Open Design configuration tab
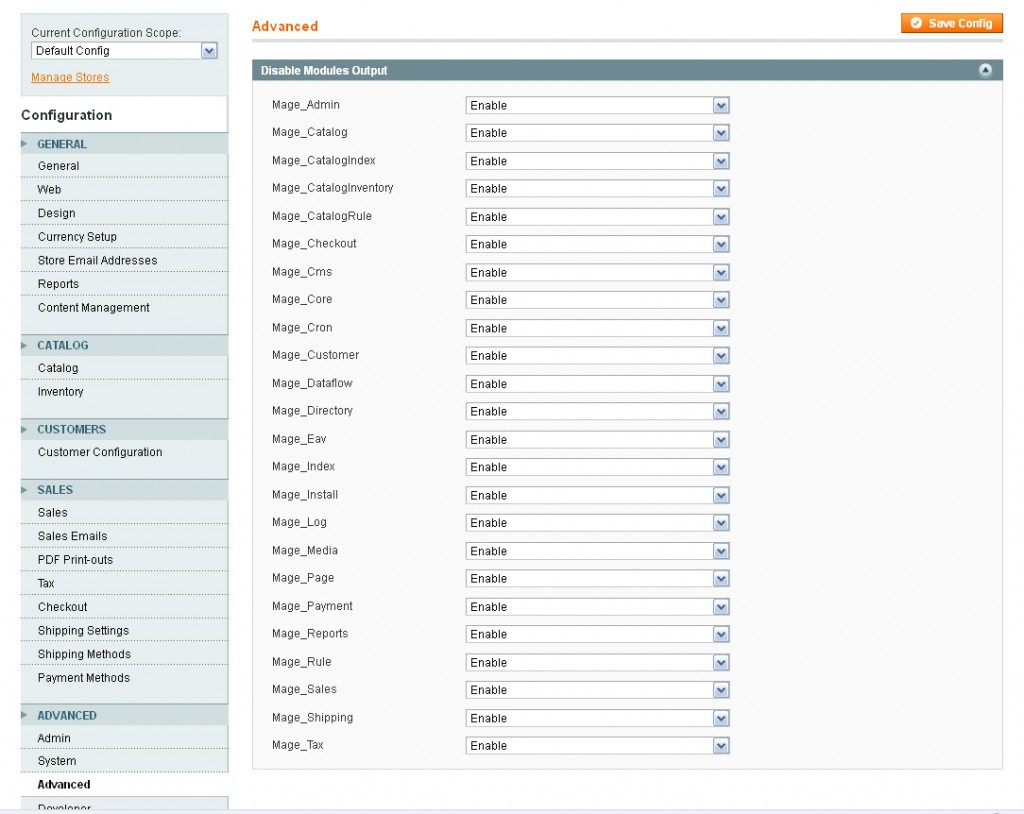 point(124,213)
